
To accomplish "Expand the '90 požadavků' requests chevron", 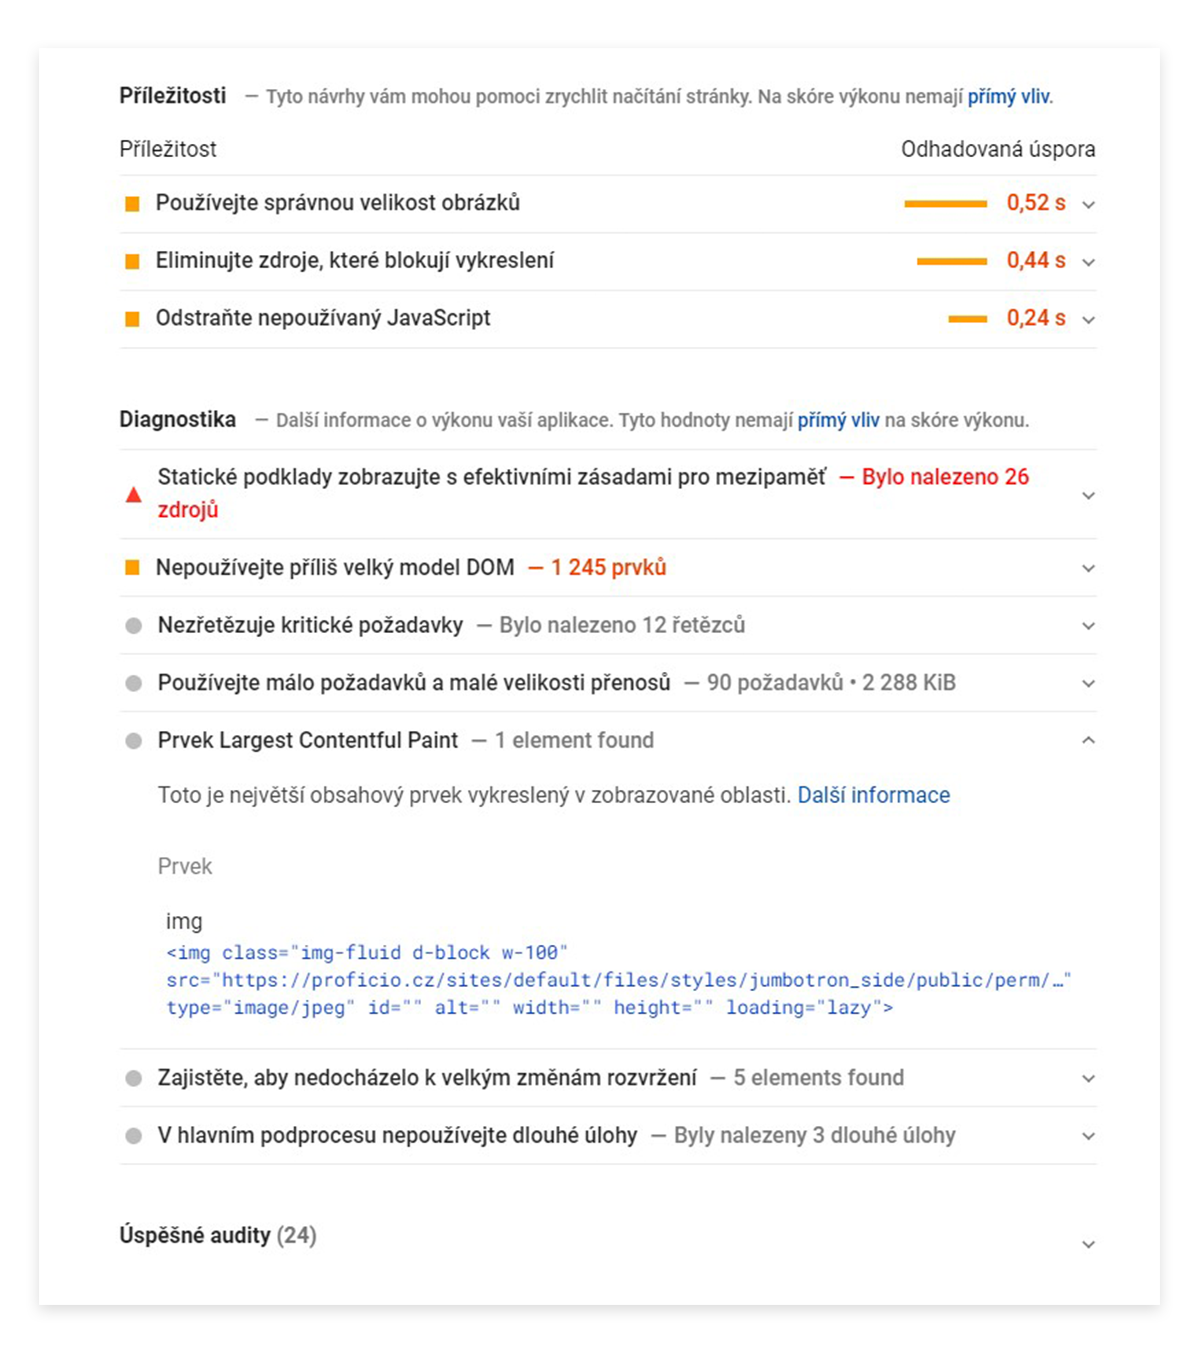I will 1089,683.
